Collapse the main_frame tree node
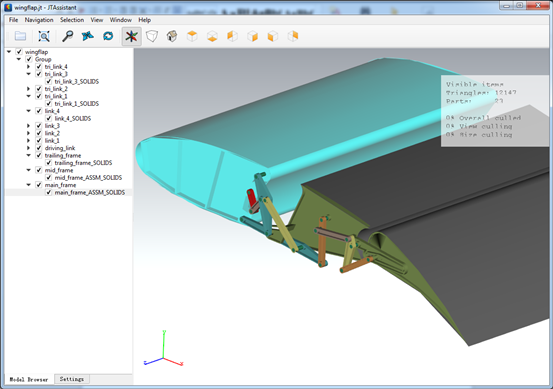This screenshot has height=389, width=553. point(29,184)
